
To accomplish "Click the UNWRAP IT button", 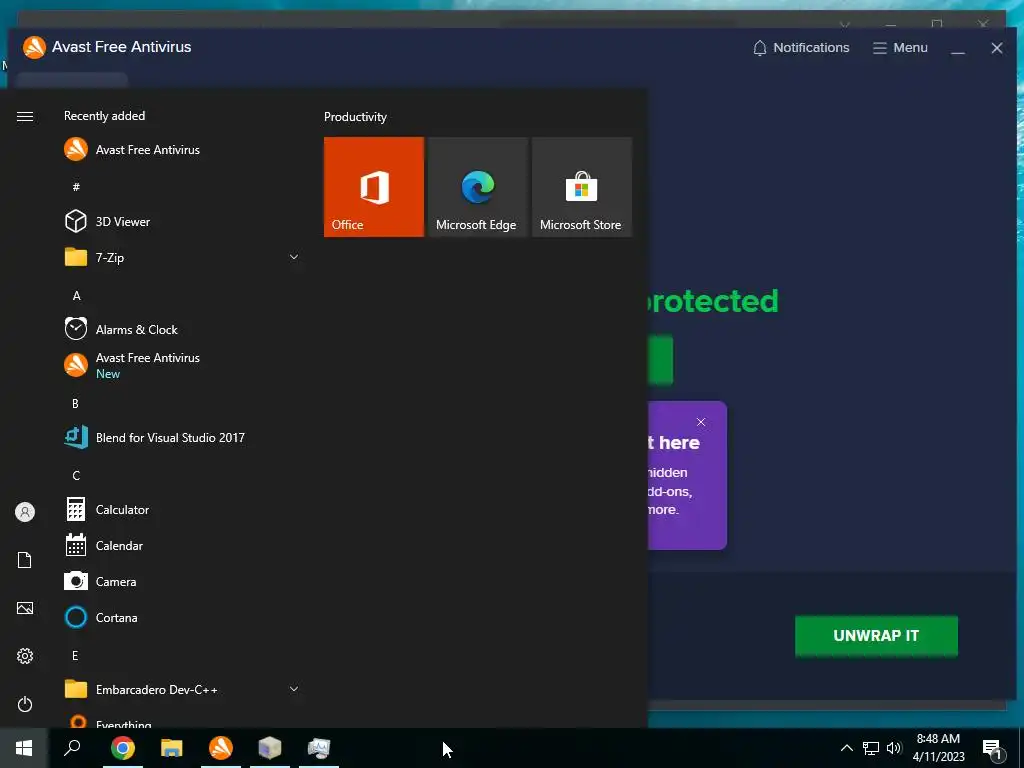I will pyautogui.click(x=876, y=635).
